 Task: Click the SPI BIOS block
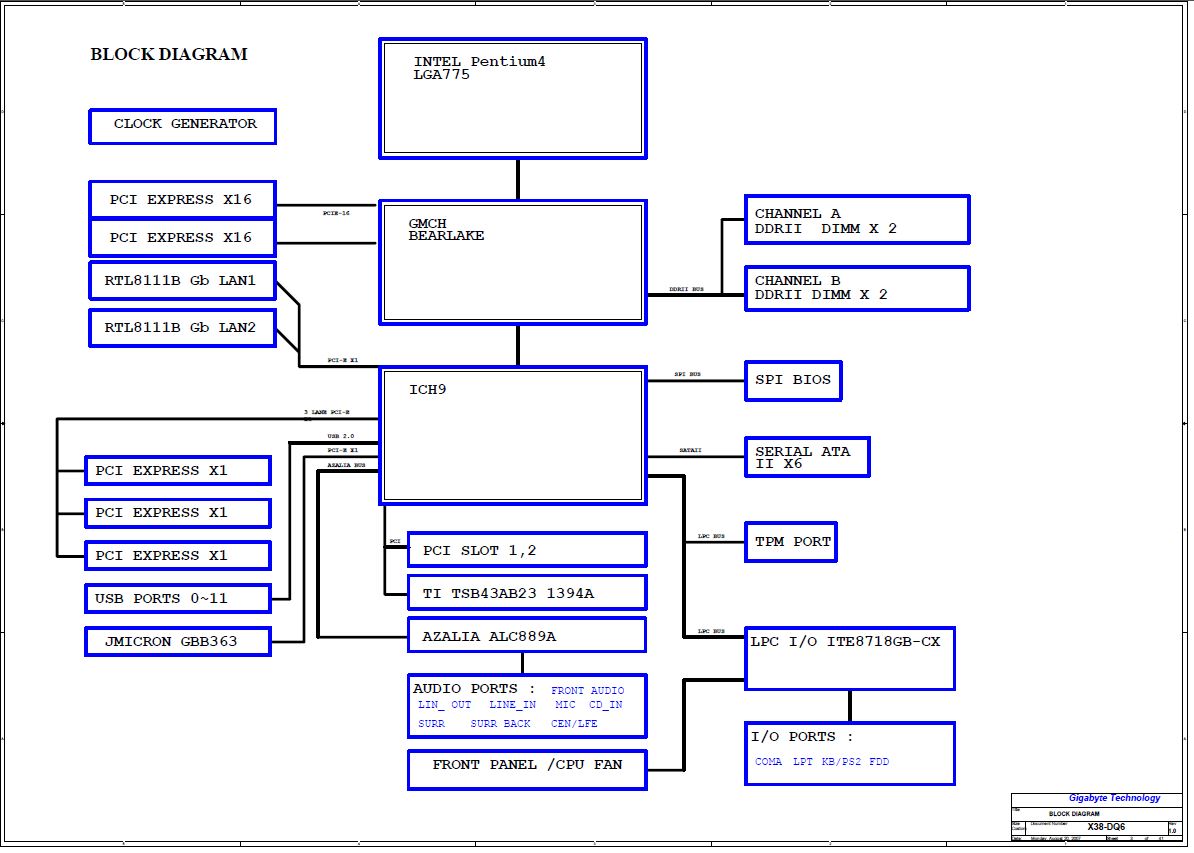(793, 380)
